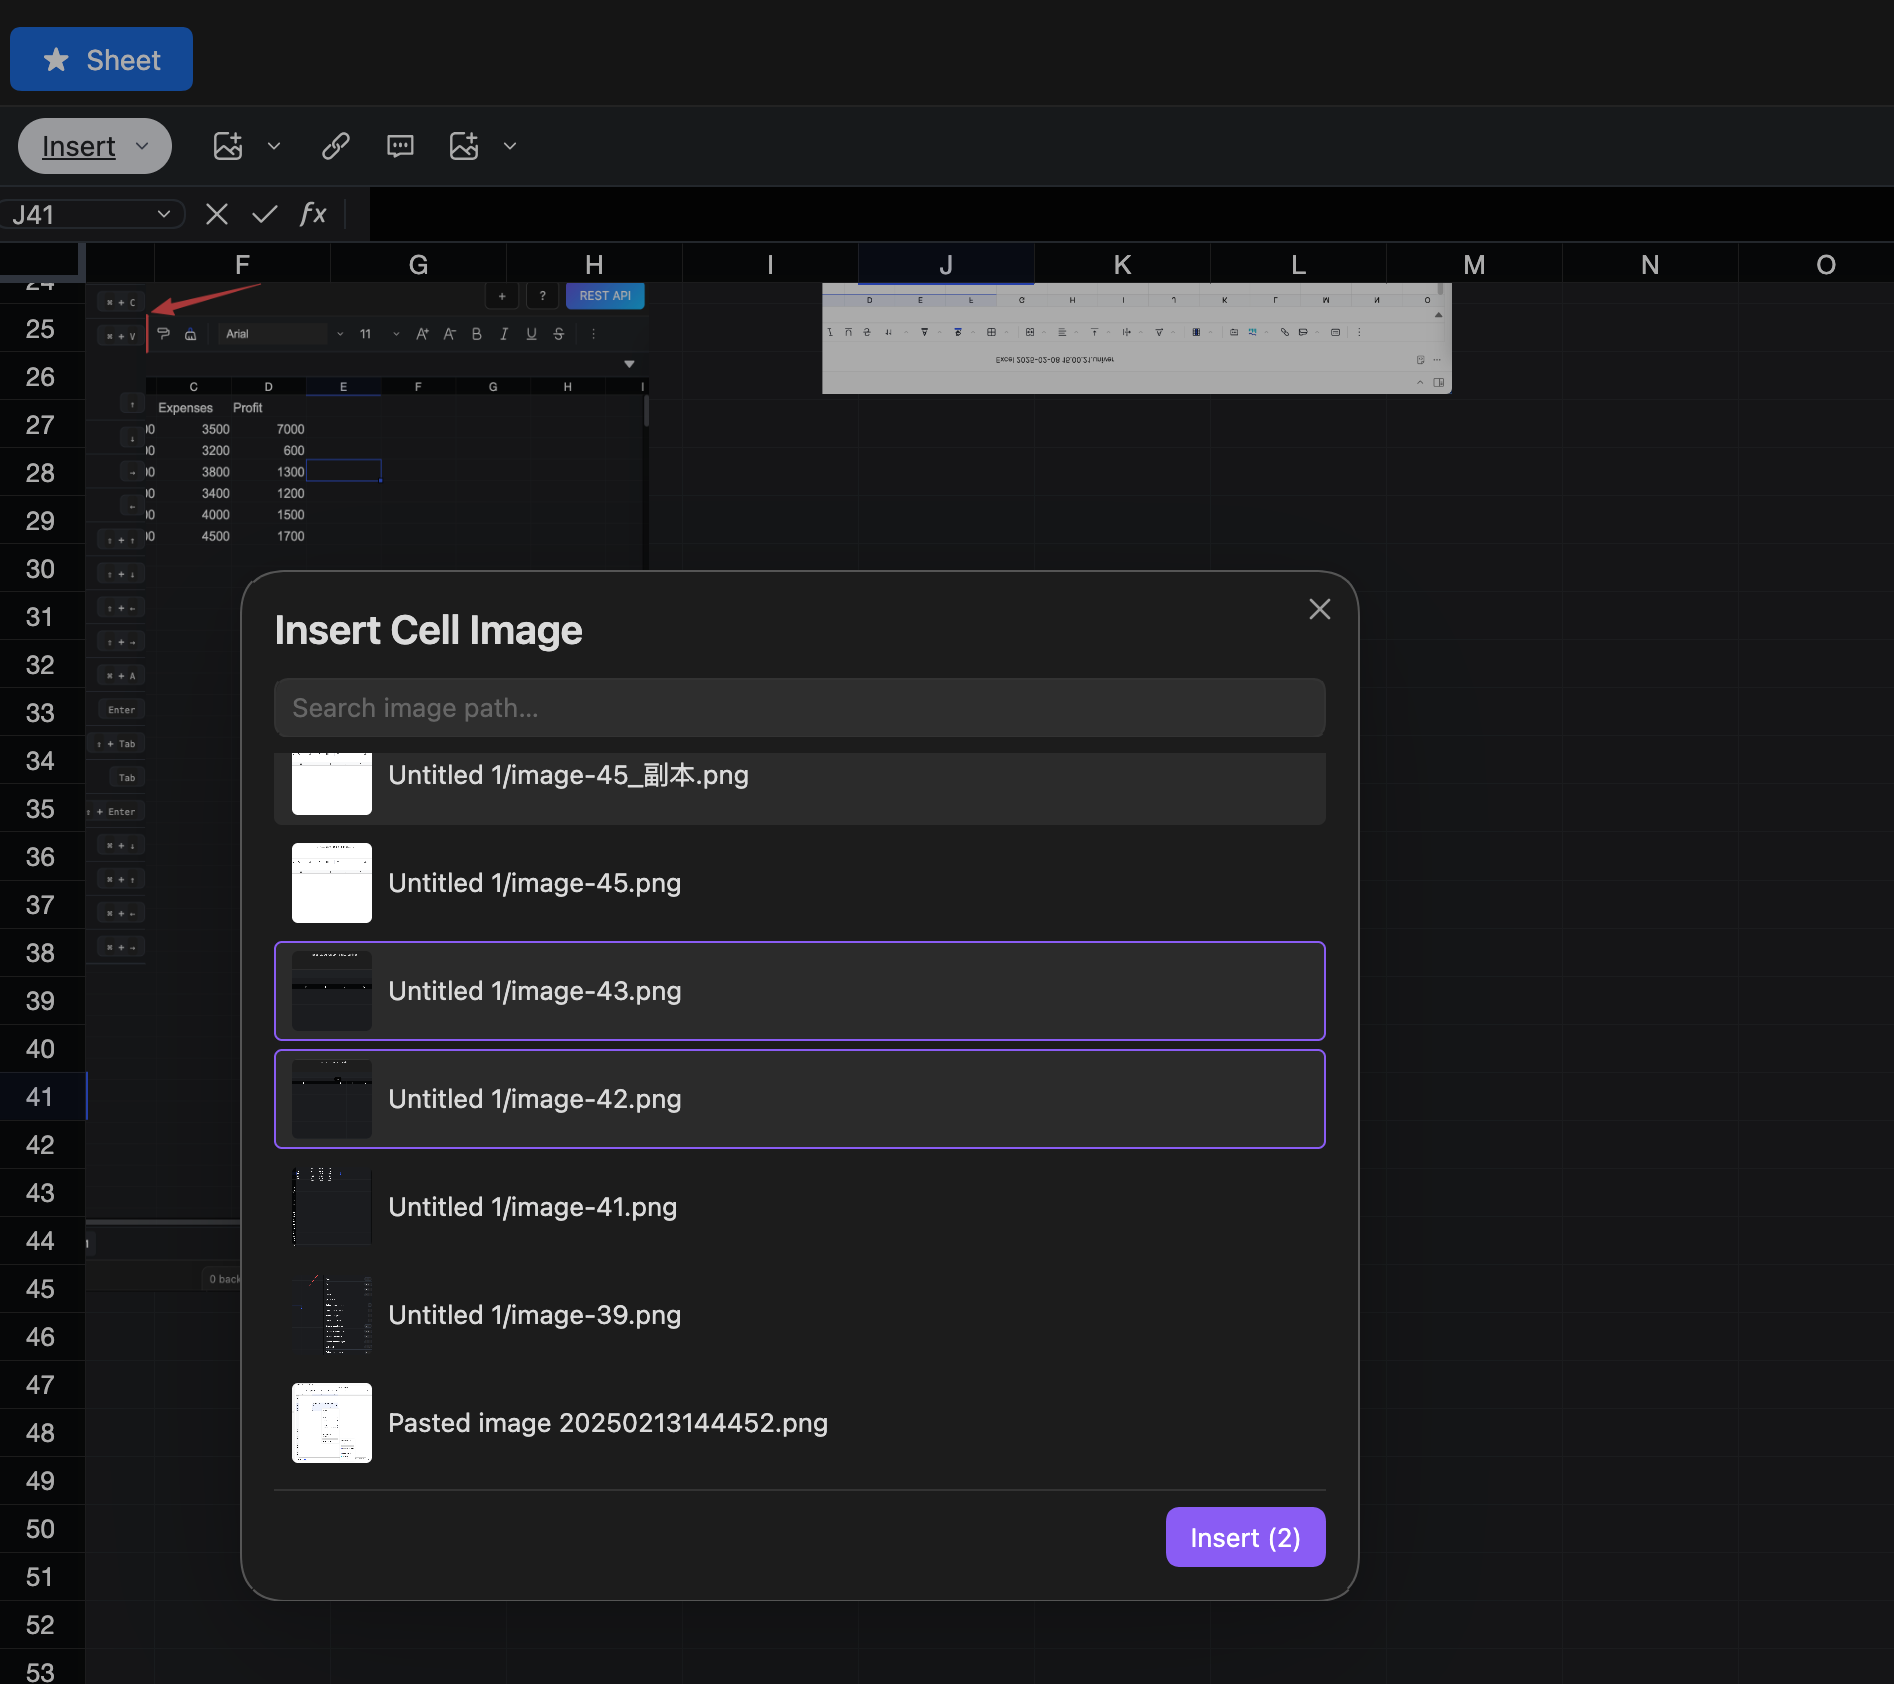The height and width of the screenshot is (1684, 1894).
Task: Click the insert cell image icon
Action: coord(464,146)
